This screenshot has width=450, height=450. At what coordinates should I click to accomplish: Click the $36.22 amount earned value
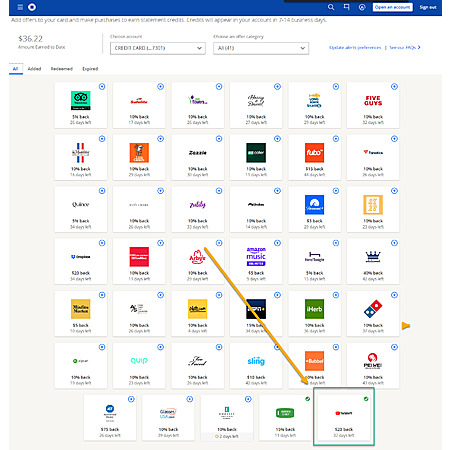[30, 39]
